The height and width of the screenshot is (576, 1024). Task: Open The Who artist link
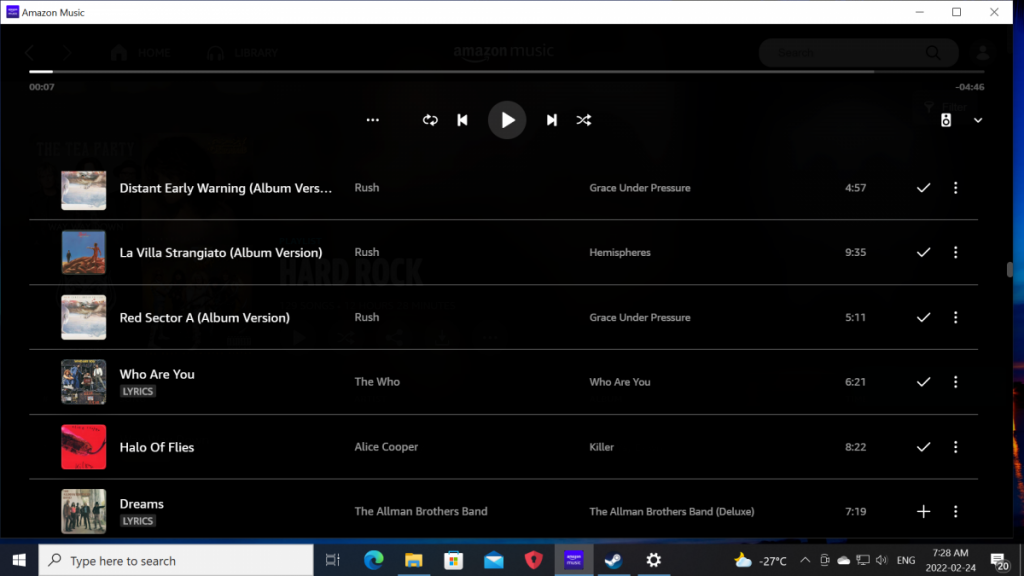click(x=377, y=382)
